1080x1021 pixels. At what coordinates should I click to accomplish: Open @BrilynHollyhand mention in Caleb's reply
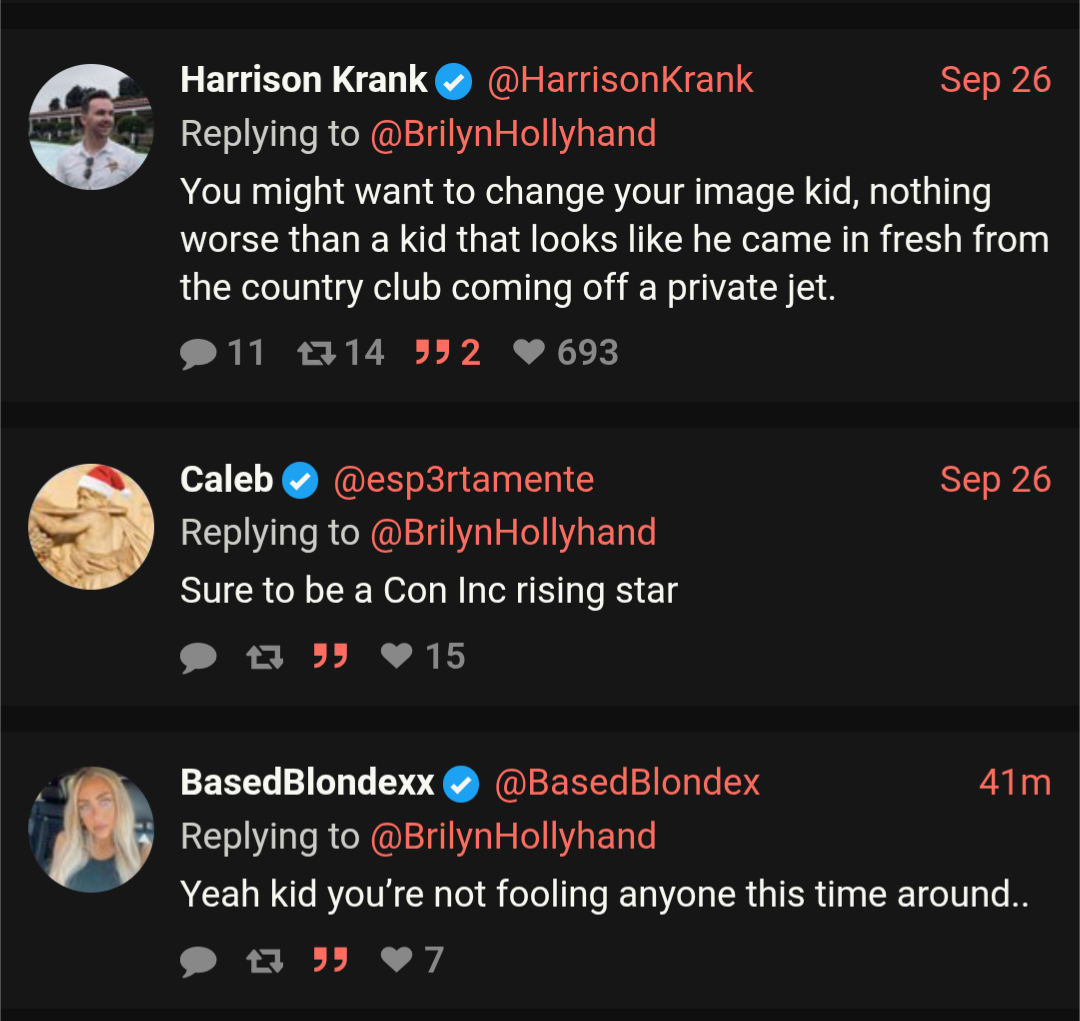(x=513, y=533)
